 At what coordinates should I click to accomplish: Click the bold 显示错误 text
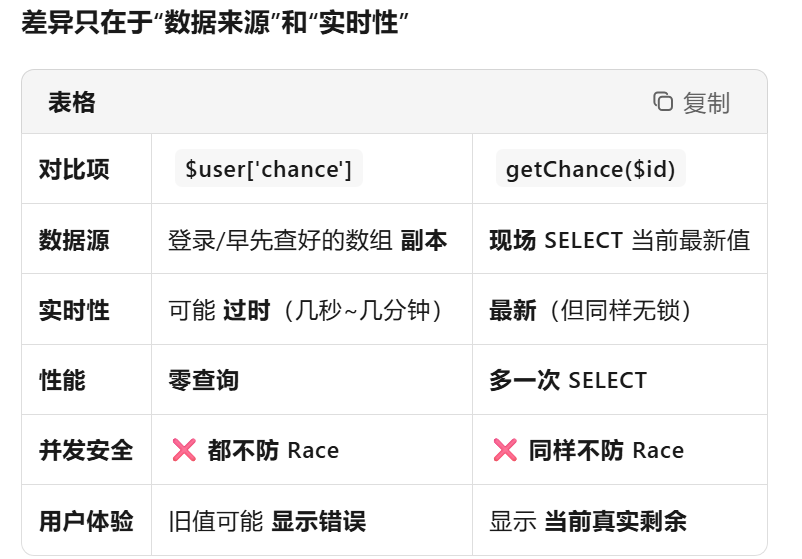[x=319, y=521]
